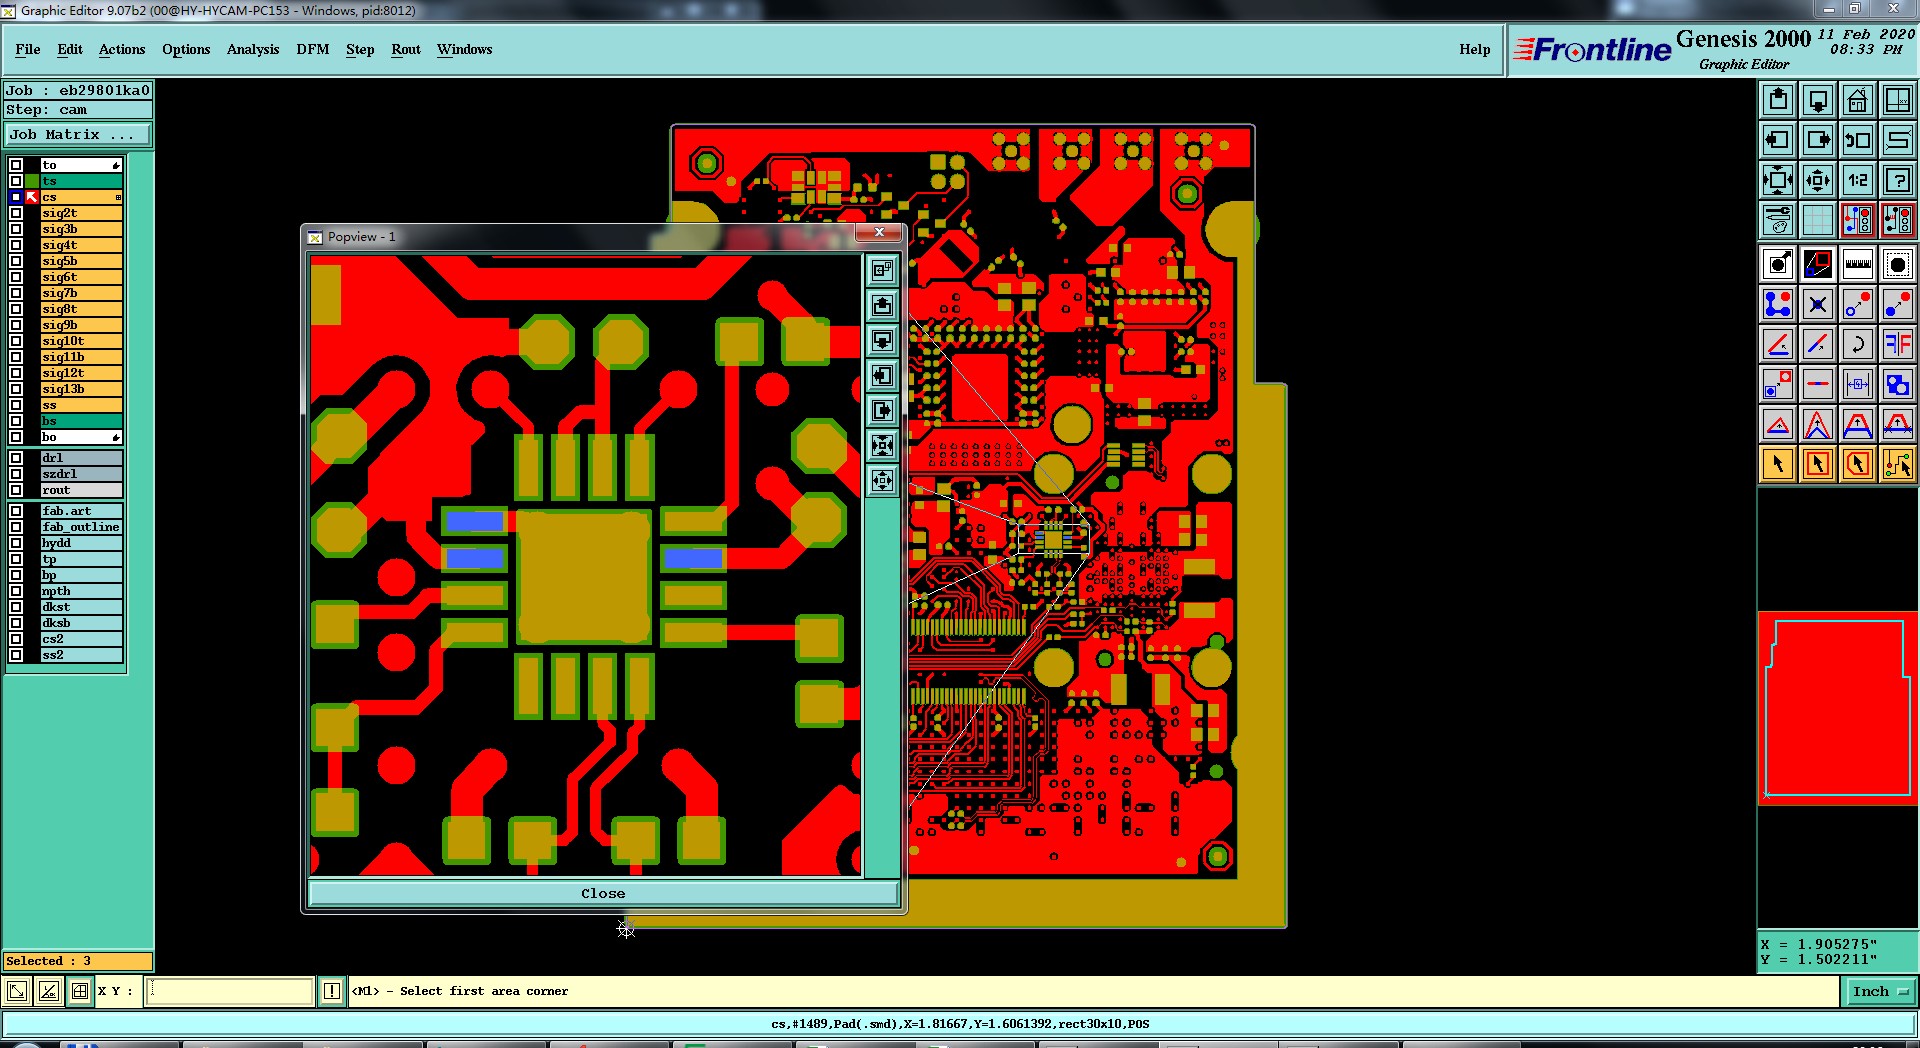Toggle the rout layer checkbox
Viewport: 1920px width, 1048px height.
click(x=16, y=490)
